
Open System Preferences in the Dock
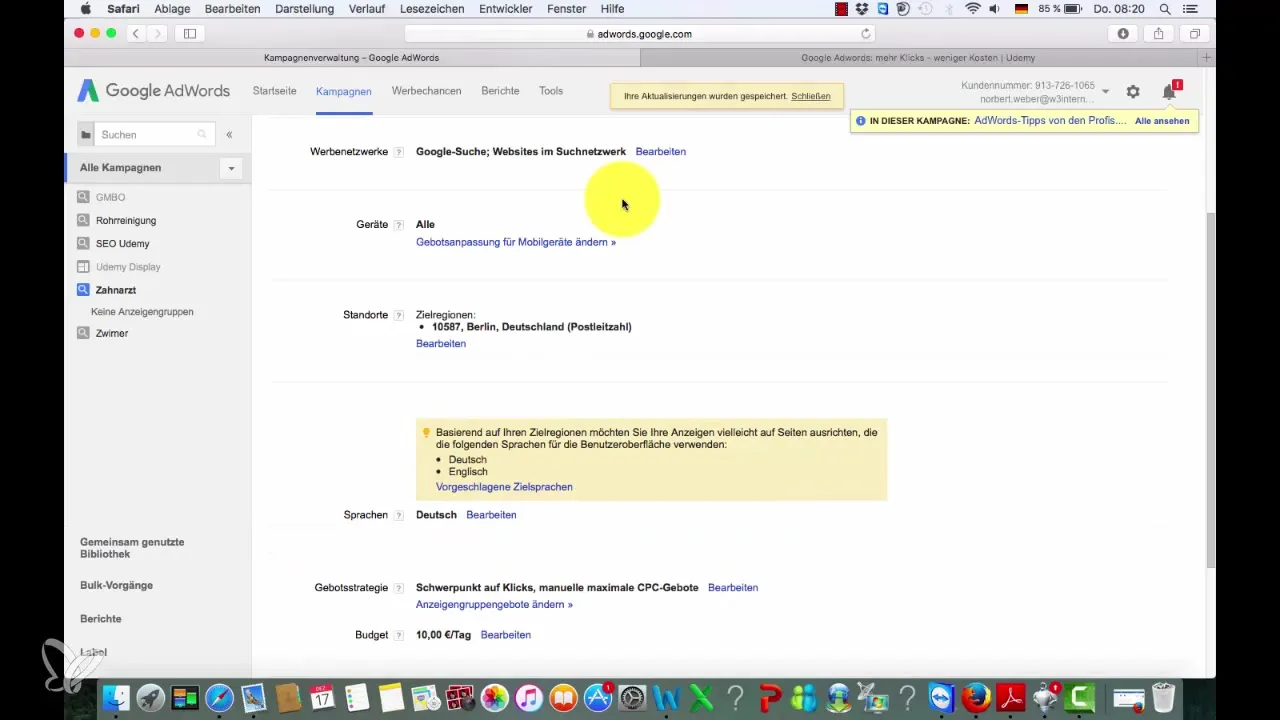pos(632,698)
